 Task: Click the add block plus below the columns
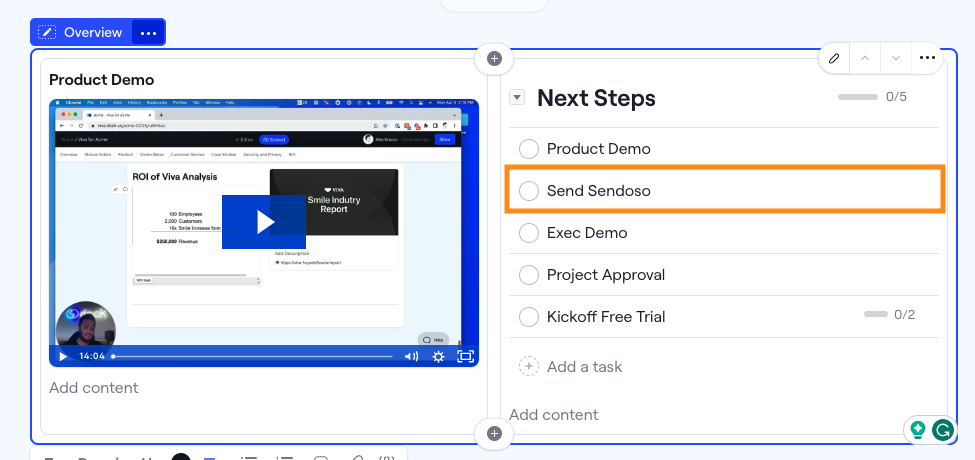point(494,433)
